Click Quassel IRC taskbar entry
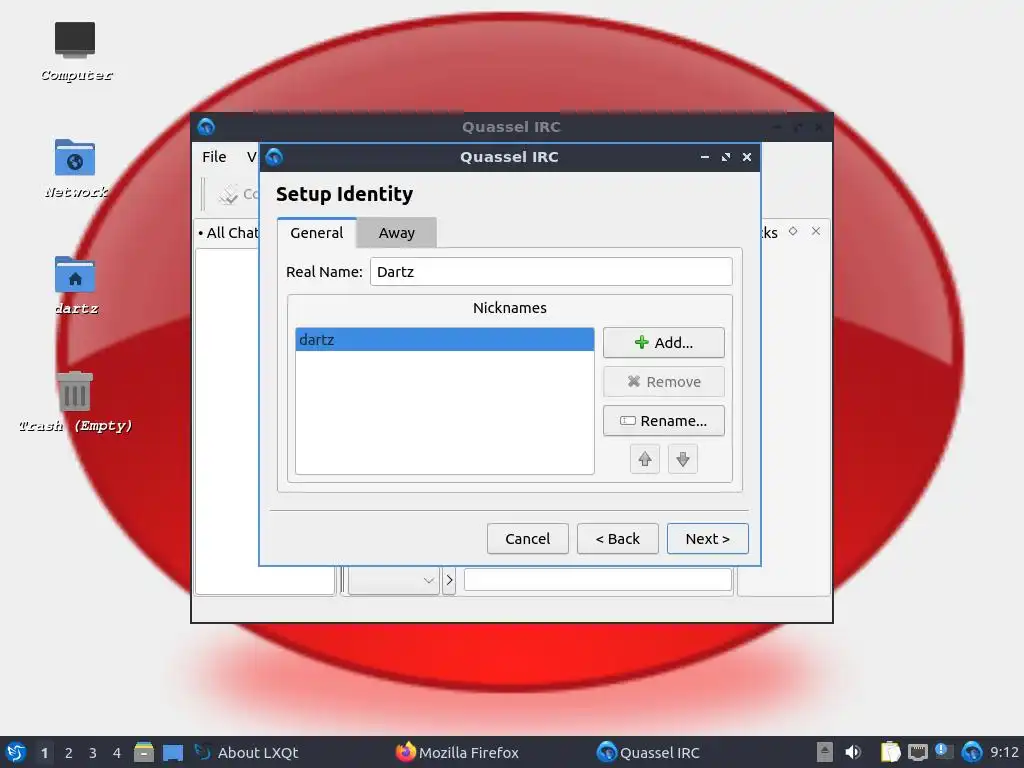Screen dimensions: 1024x768 pos(648,752)
